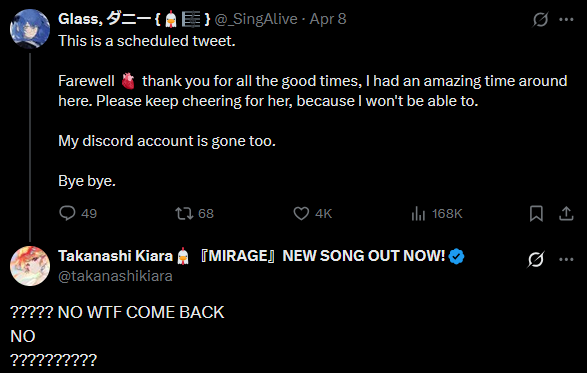Image resolution: width=587 pixels, height=373 pixels.
Task: Visit the @_SingAlive profile handle
Action: (256, 19)
